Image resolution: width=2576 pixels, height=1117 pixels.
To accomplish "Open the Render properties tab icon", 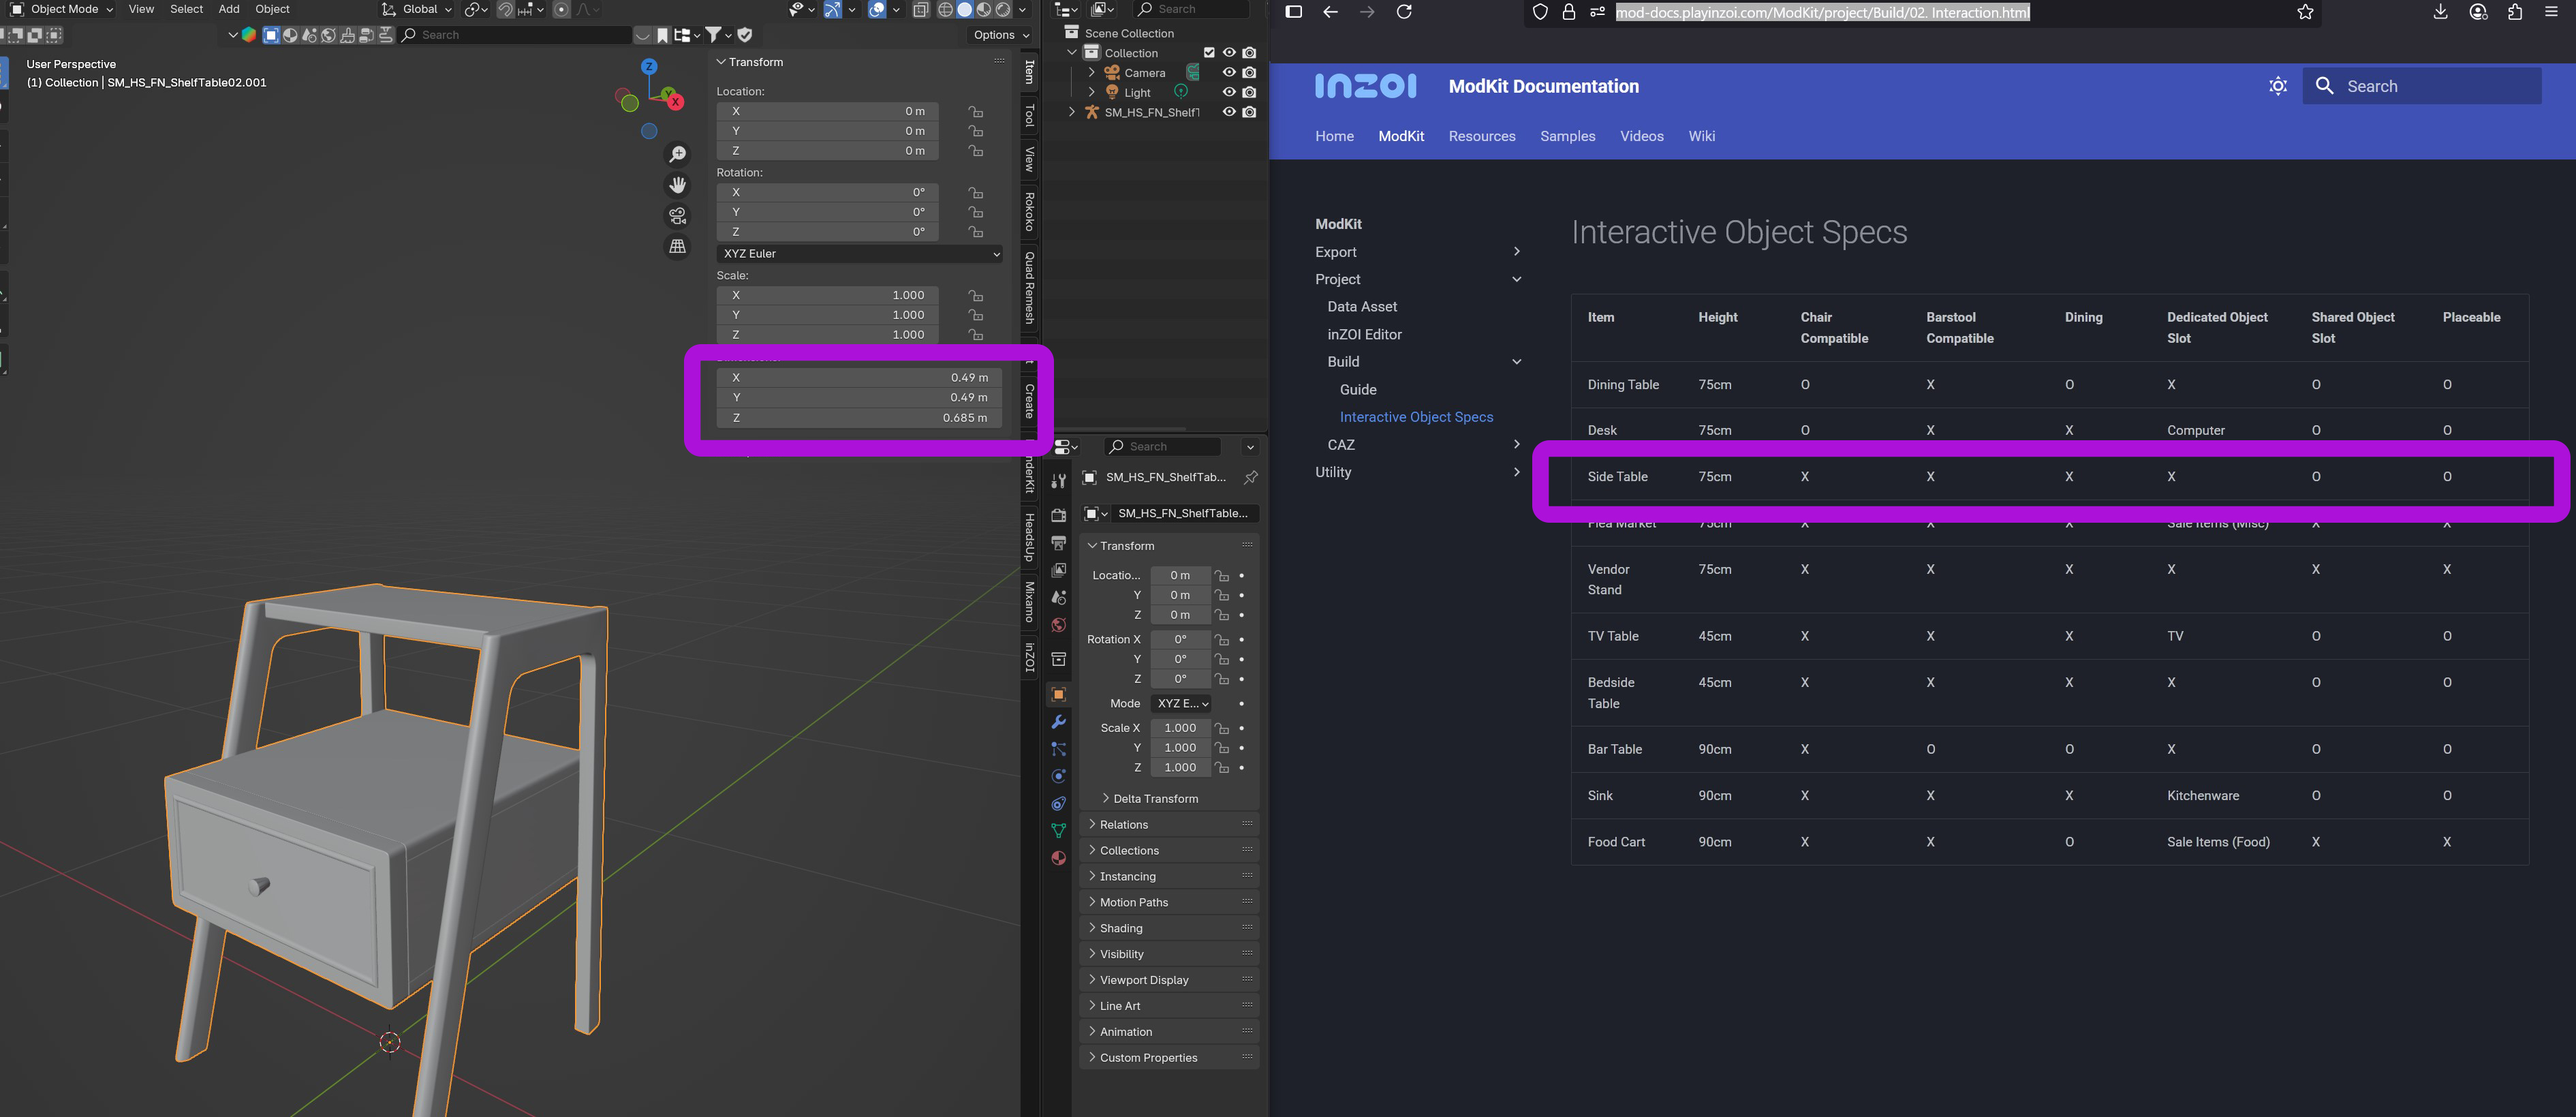I will point(1058,515).
